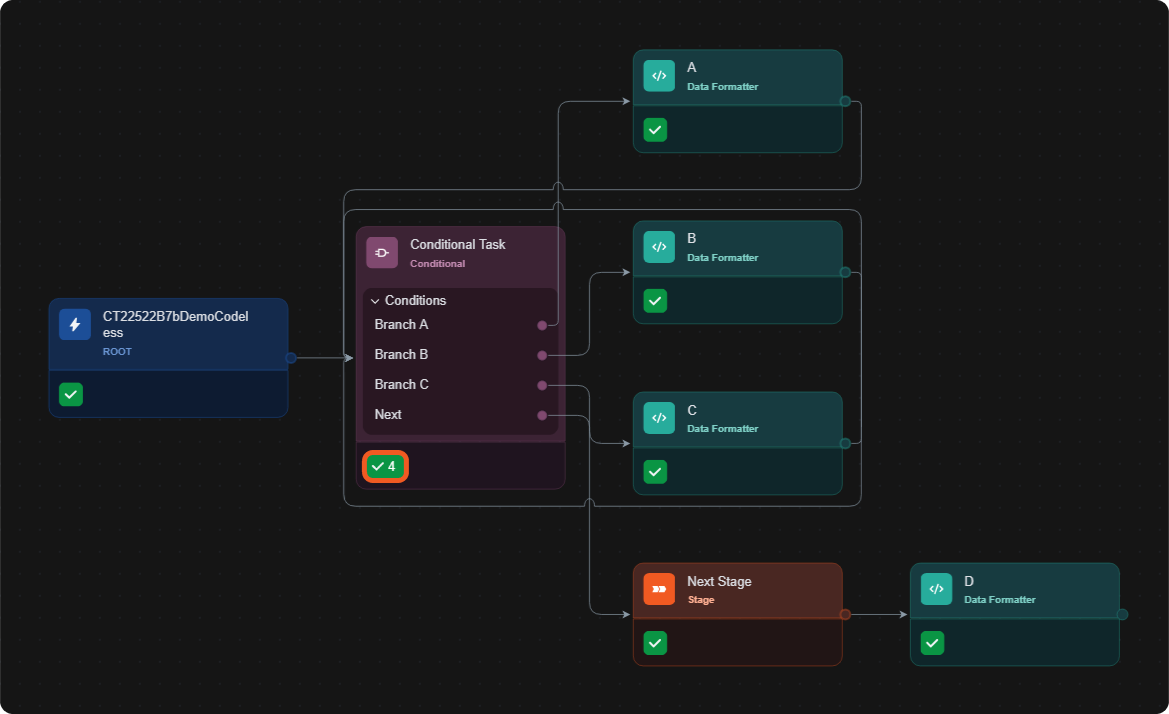Image resolution: width=1169 pixels, height=714 pixels.
Task: Click the Conditional Task status badge showing 4
Action: point(385,467)
